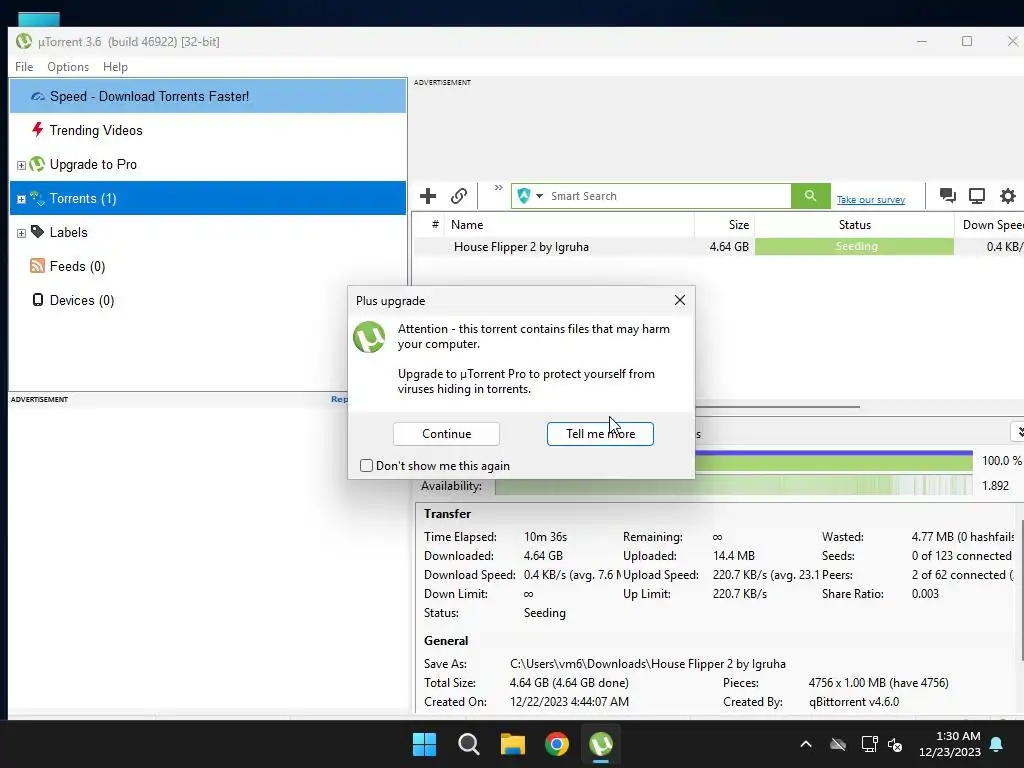
Task: Click µTorrent taskbar icon
Action: 601,744
